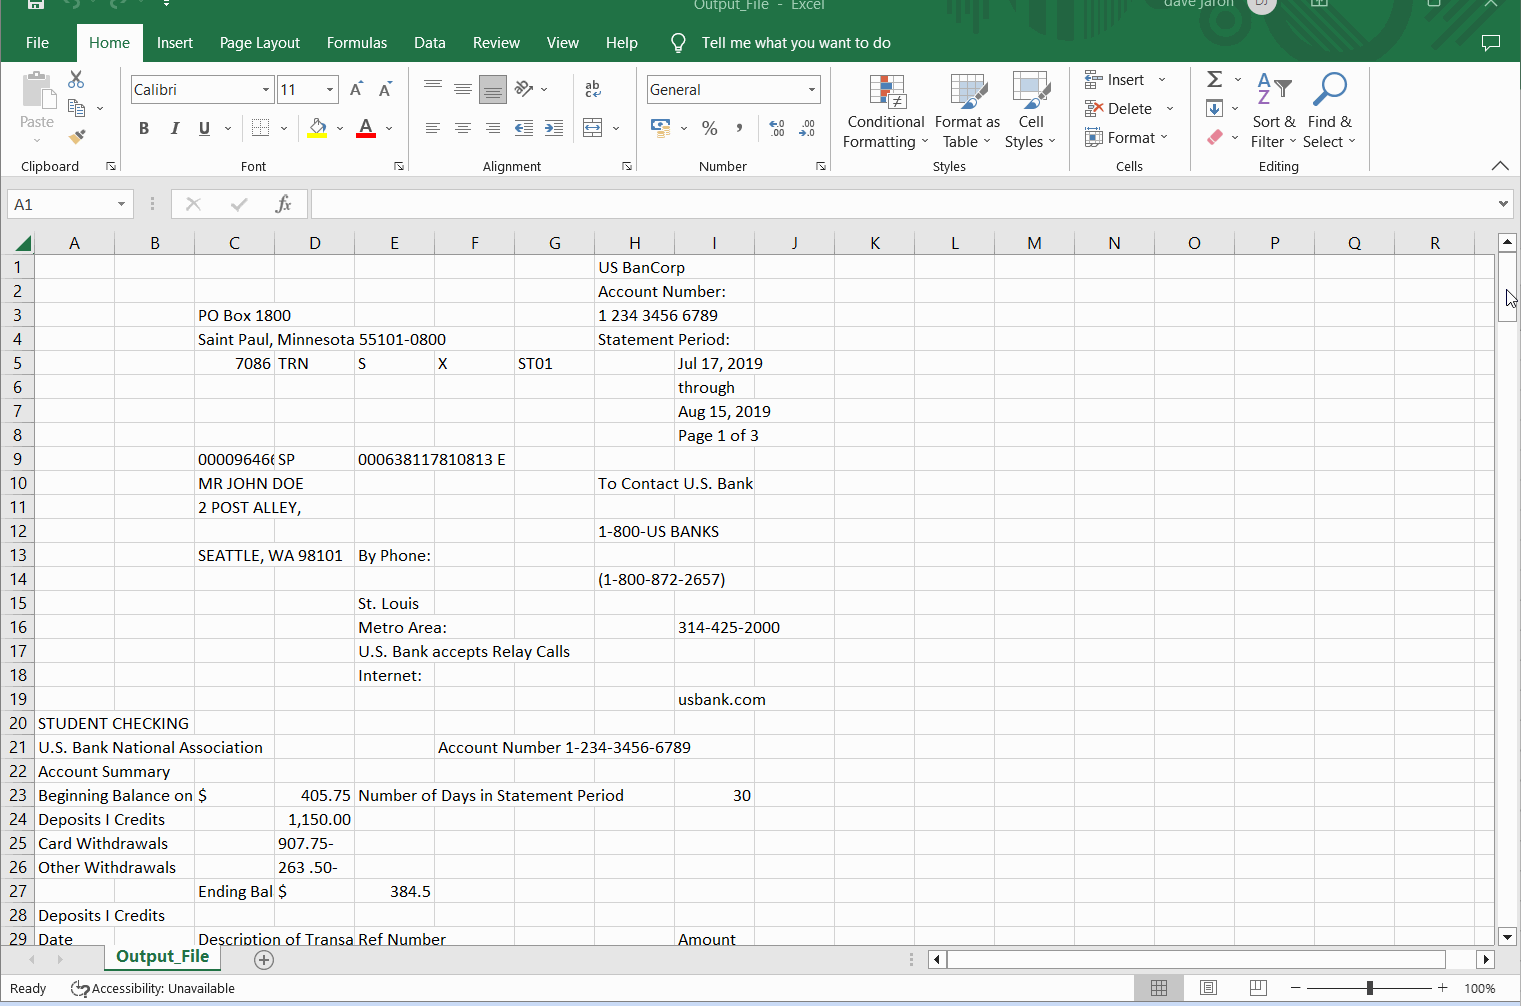Click the Copy icon in Clipboard
Image resolution: width=1521 pixels, height=1006 pixels.
click(x=76, y=108)
